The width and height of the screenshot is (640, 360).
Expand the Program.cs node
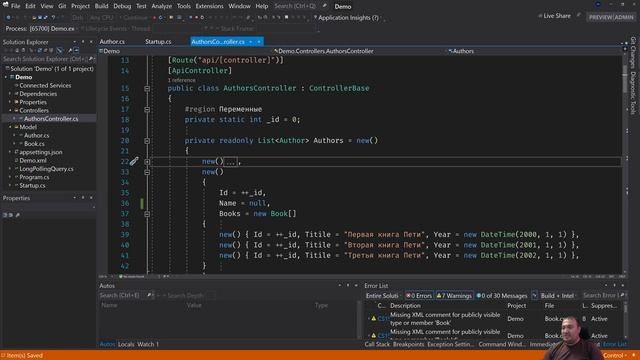tap(10, 177)
